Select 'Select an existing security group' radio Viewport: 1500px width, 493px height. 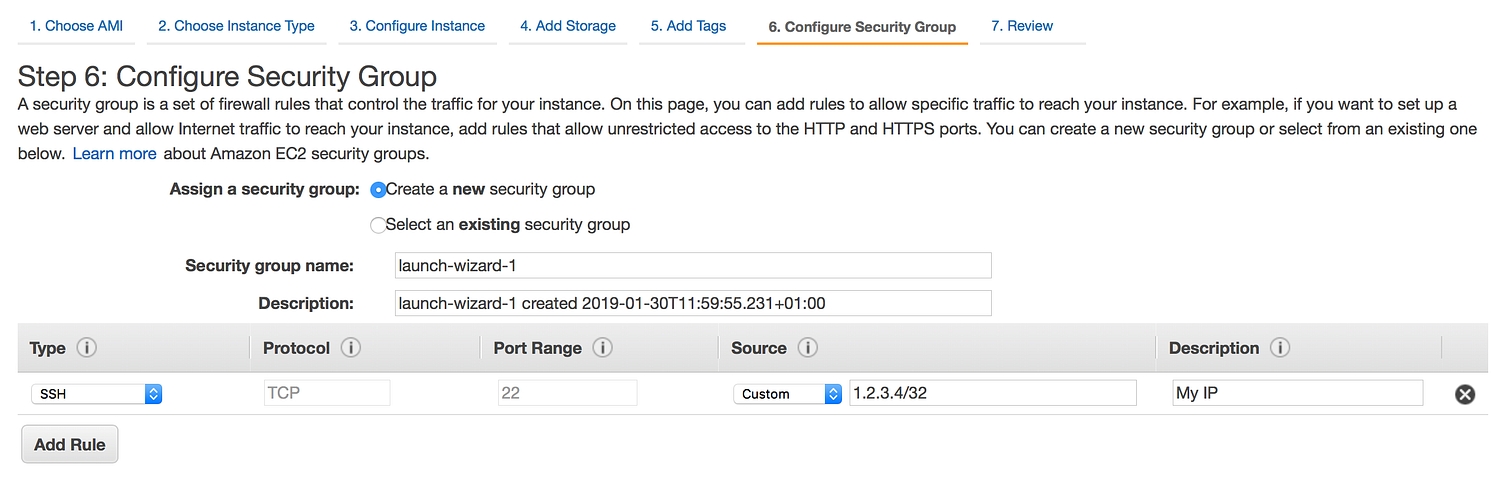378,225
